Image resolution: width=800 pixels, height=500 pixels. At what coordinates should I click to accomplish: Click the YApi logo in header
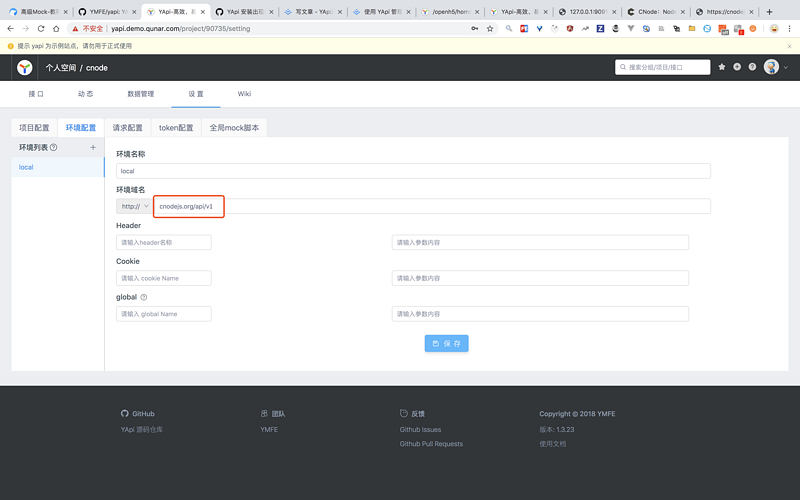24,67
